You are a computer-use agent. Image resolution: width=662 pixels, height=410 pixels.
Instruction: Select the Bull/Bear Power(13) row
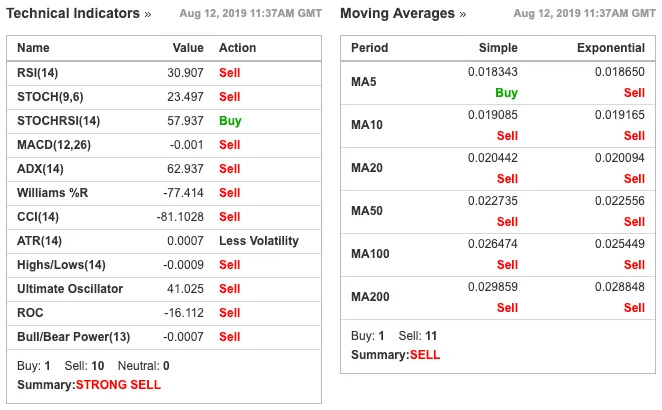click(164, 337)
